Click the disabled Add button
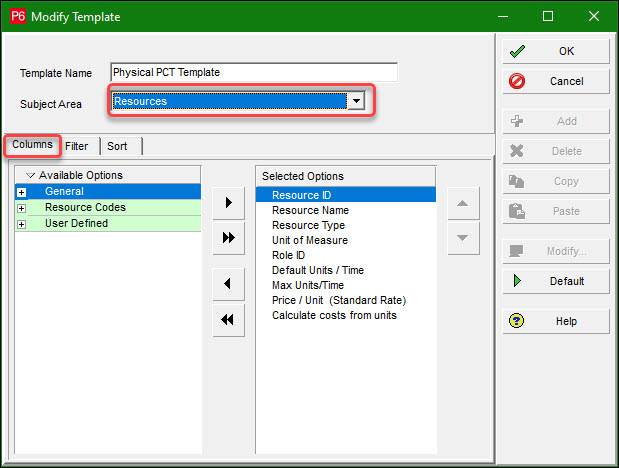Screen dimensions: 619x468 (556, 121)
